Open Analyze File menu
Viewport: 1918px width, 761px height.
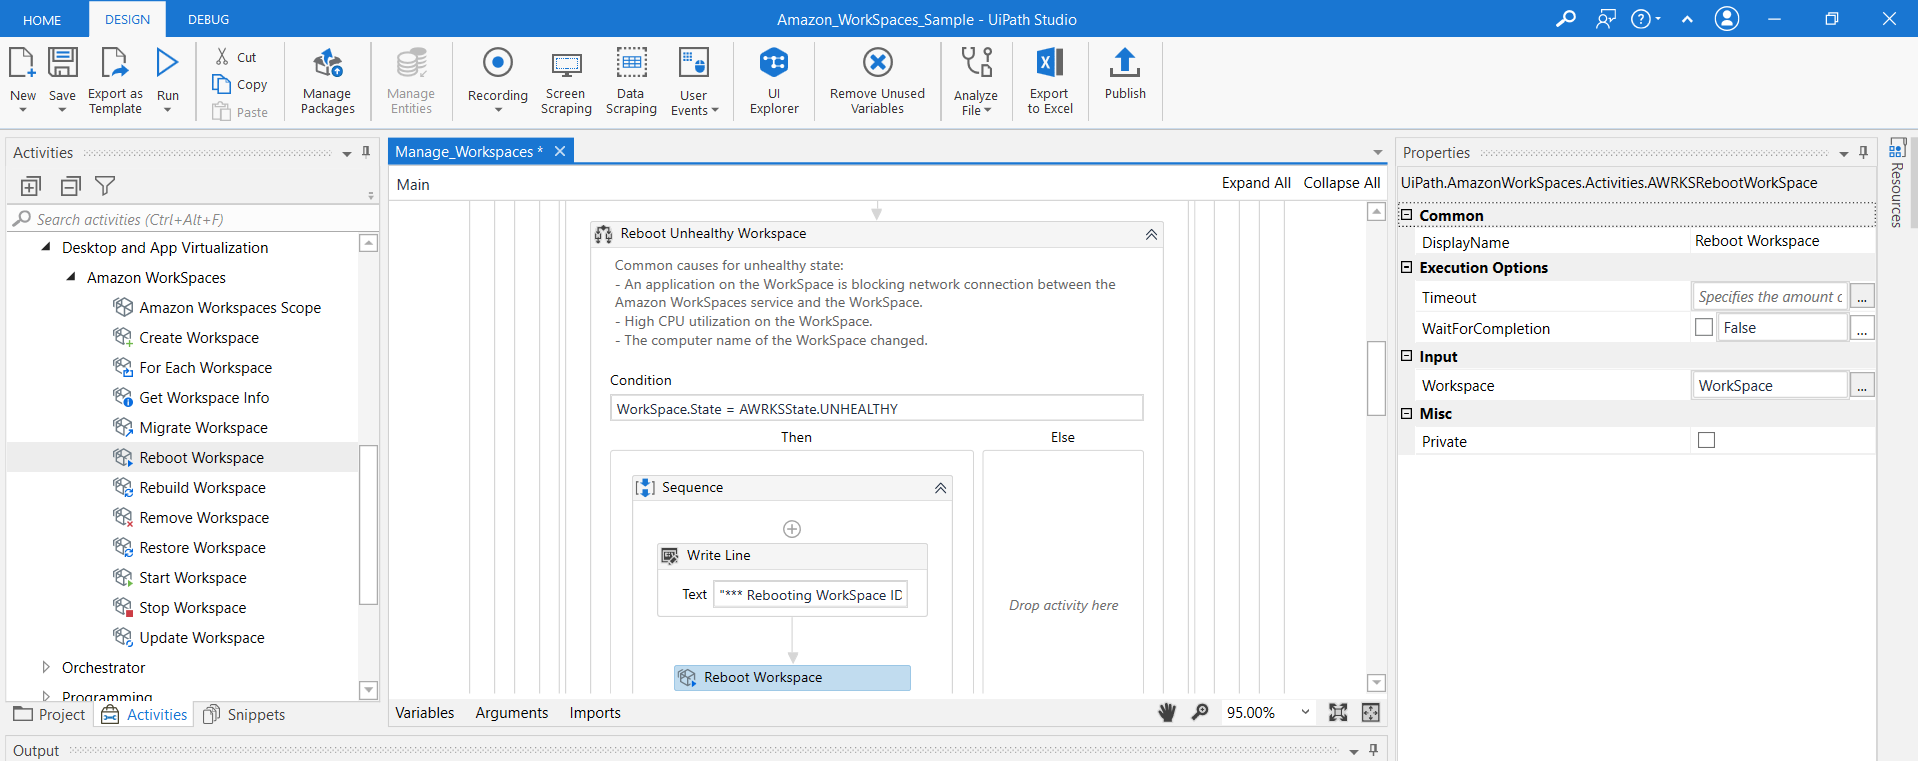[x=975, y=80]
